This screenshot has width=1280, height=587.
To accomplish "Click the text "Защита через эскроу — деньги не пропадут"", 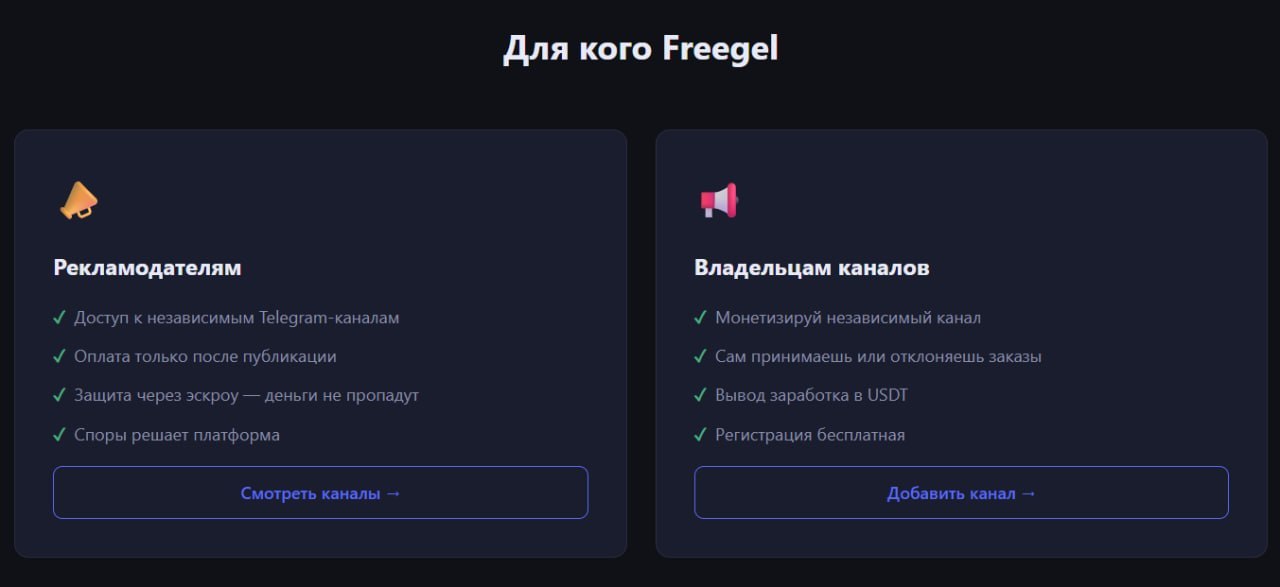I will click(246, 396).
